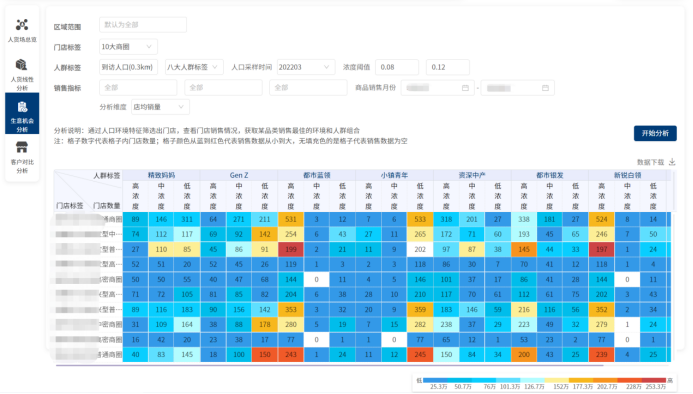Viewport: 693px width, 394px height.
Task: Click the heatmap cell showing 533
Action: click(x=420, y=219)
